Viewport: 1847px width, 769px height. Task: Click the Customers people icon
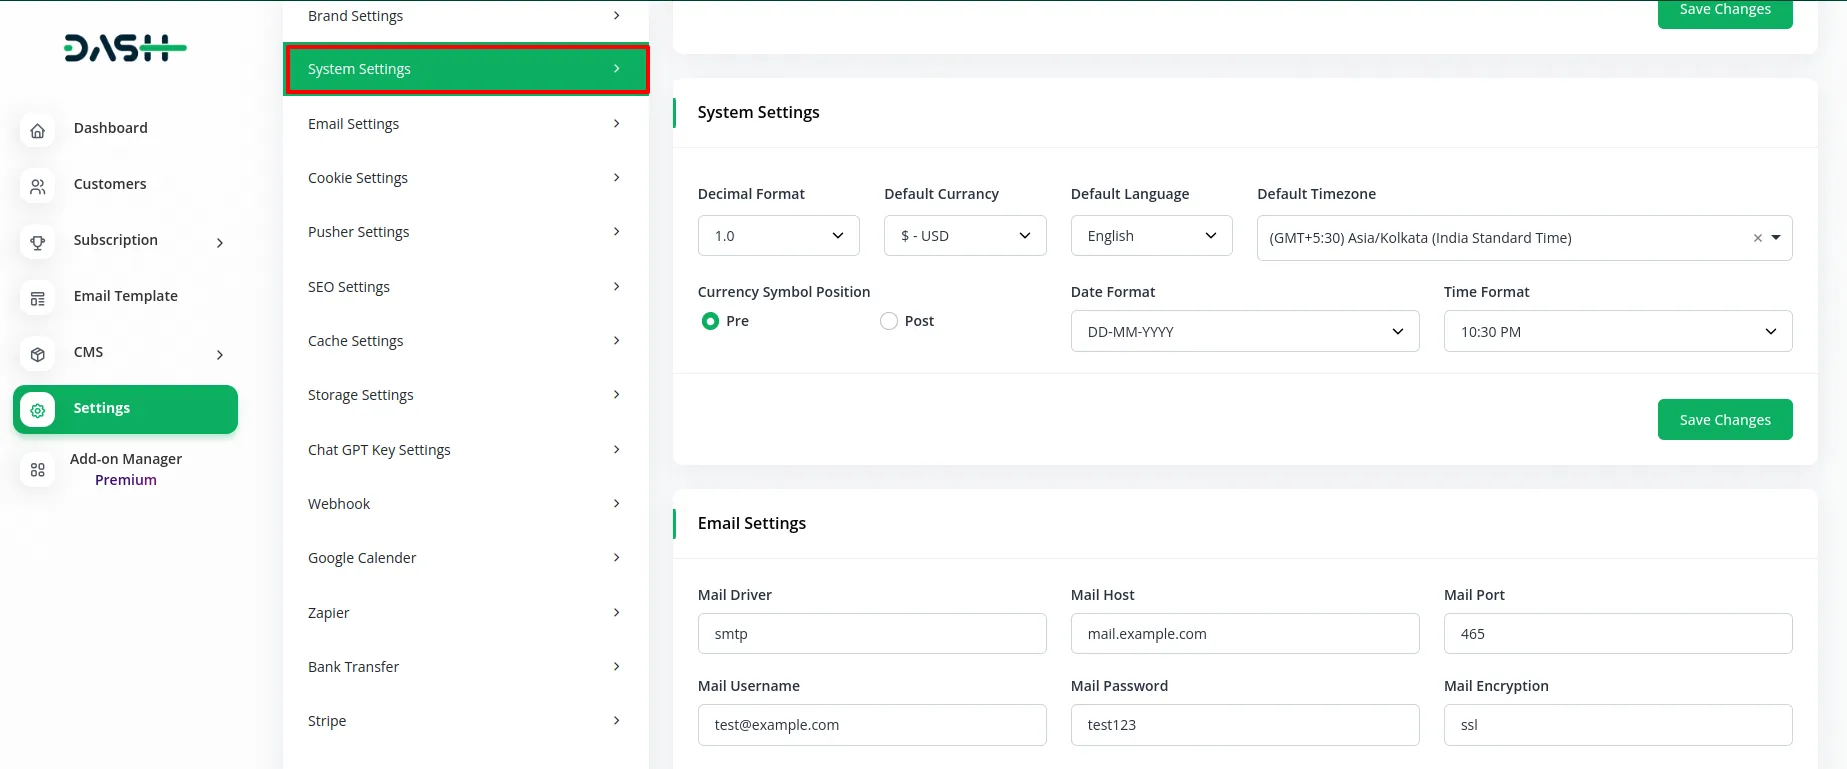point(38,186)
